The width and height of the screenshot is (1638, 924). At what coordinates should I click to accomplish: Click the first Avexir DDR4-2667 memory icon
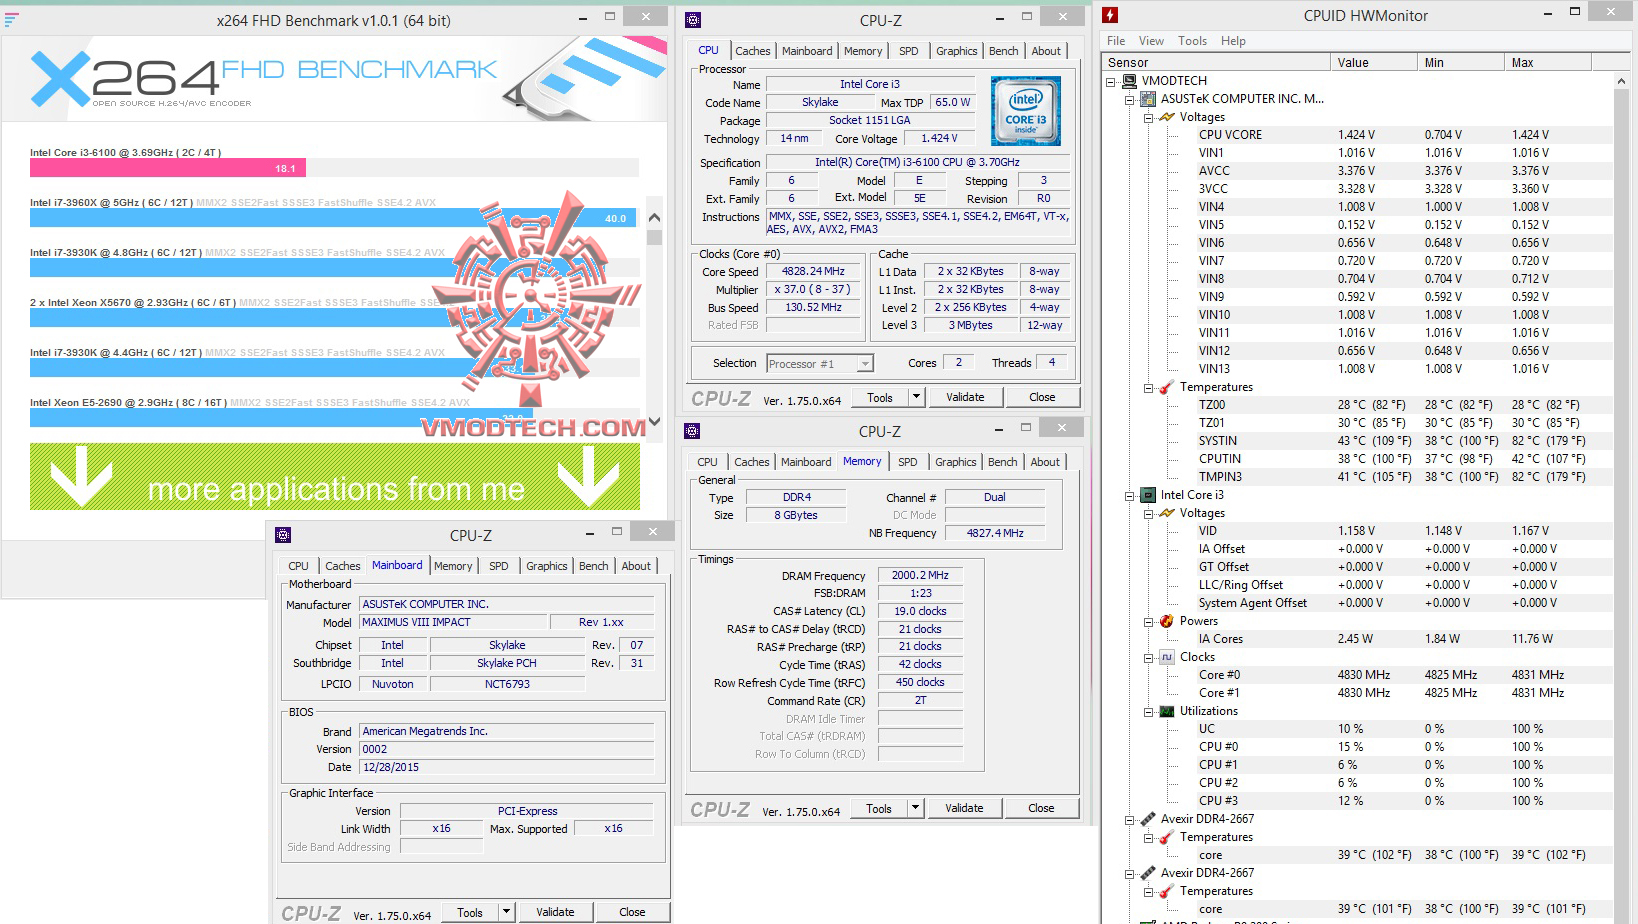[x=1148, y=819]
